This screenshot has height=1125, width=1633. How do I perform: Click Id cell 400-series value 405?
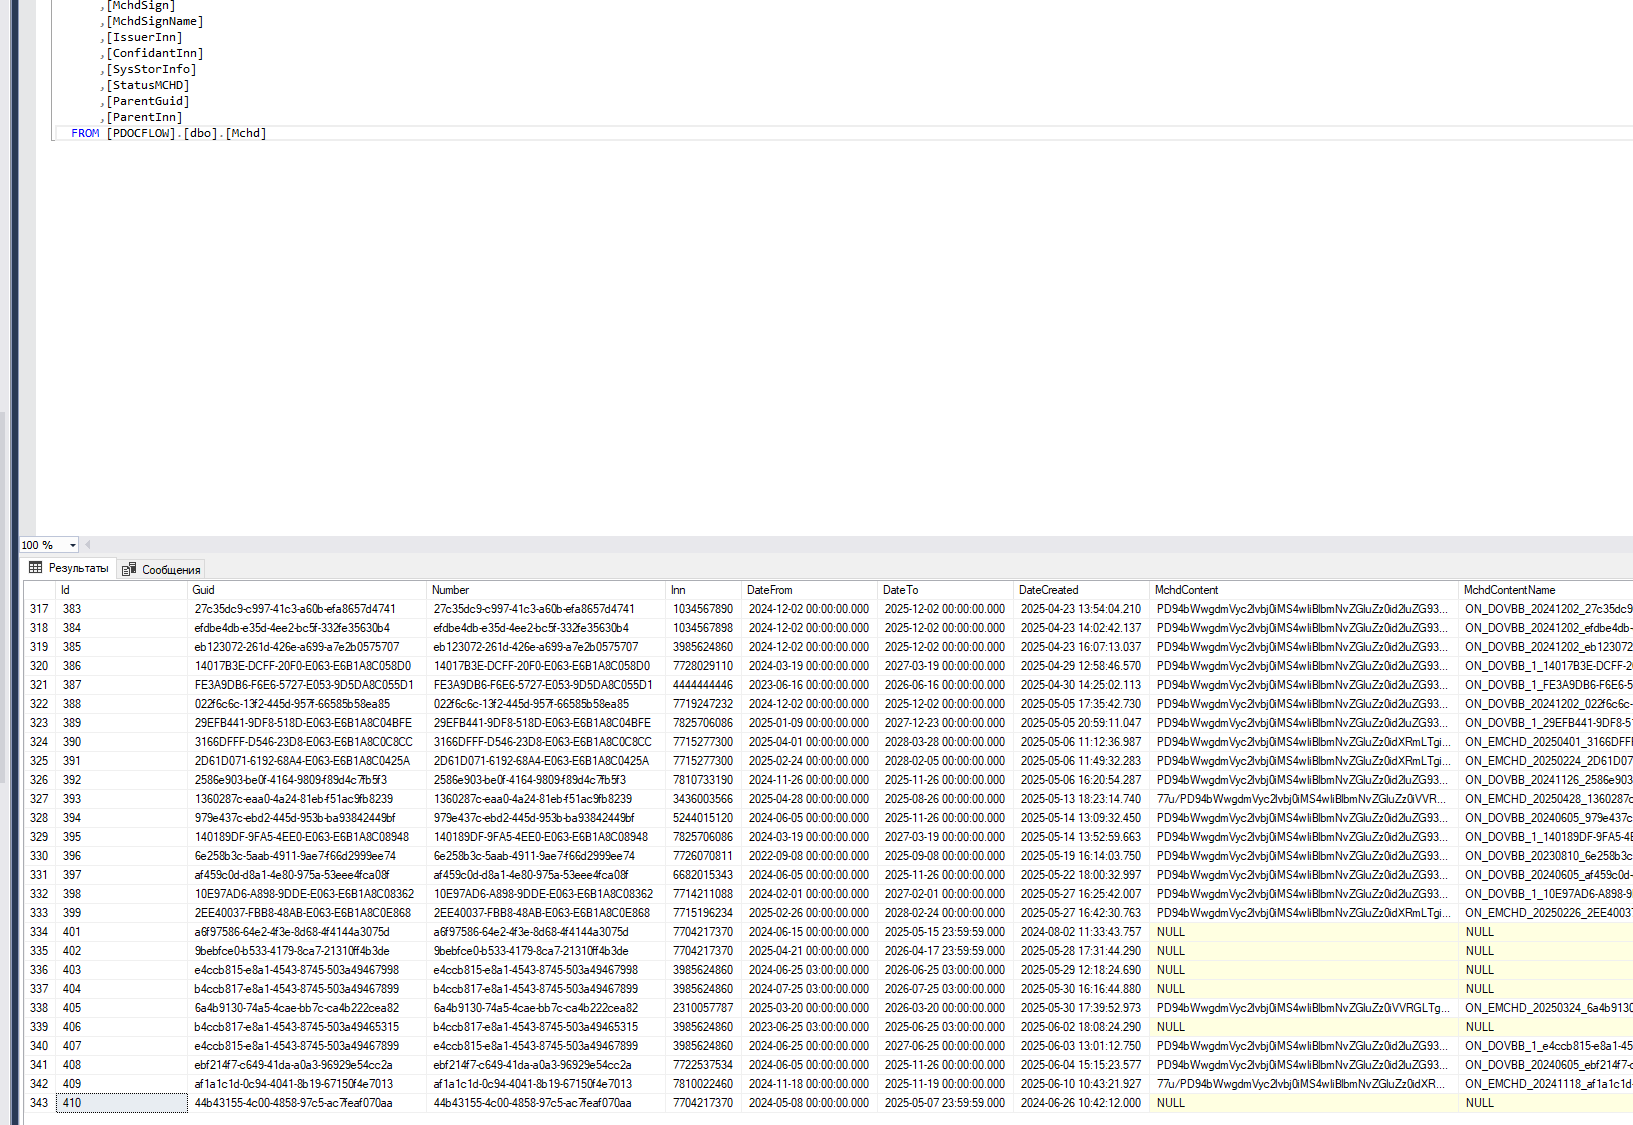122,1008
